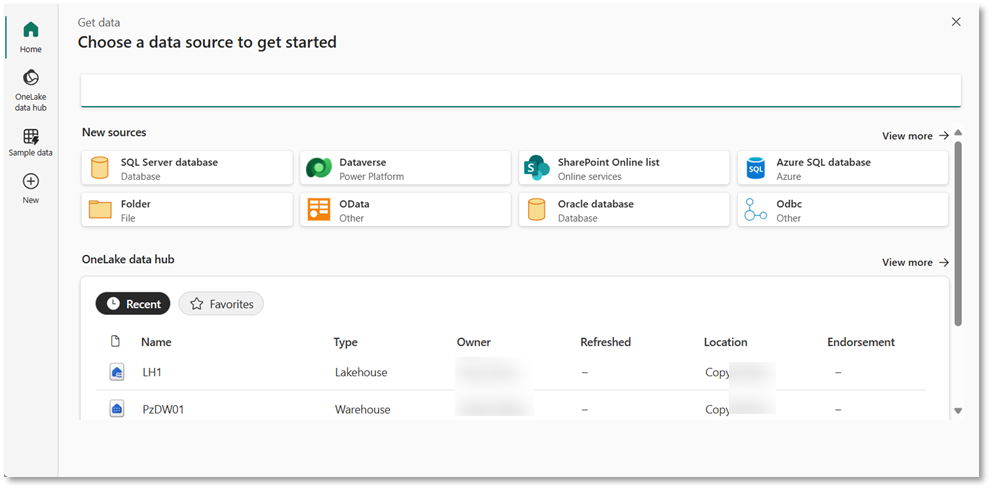Switch to the Recent tab

(x=133, y=304)
